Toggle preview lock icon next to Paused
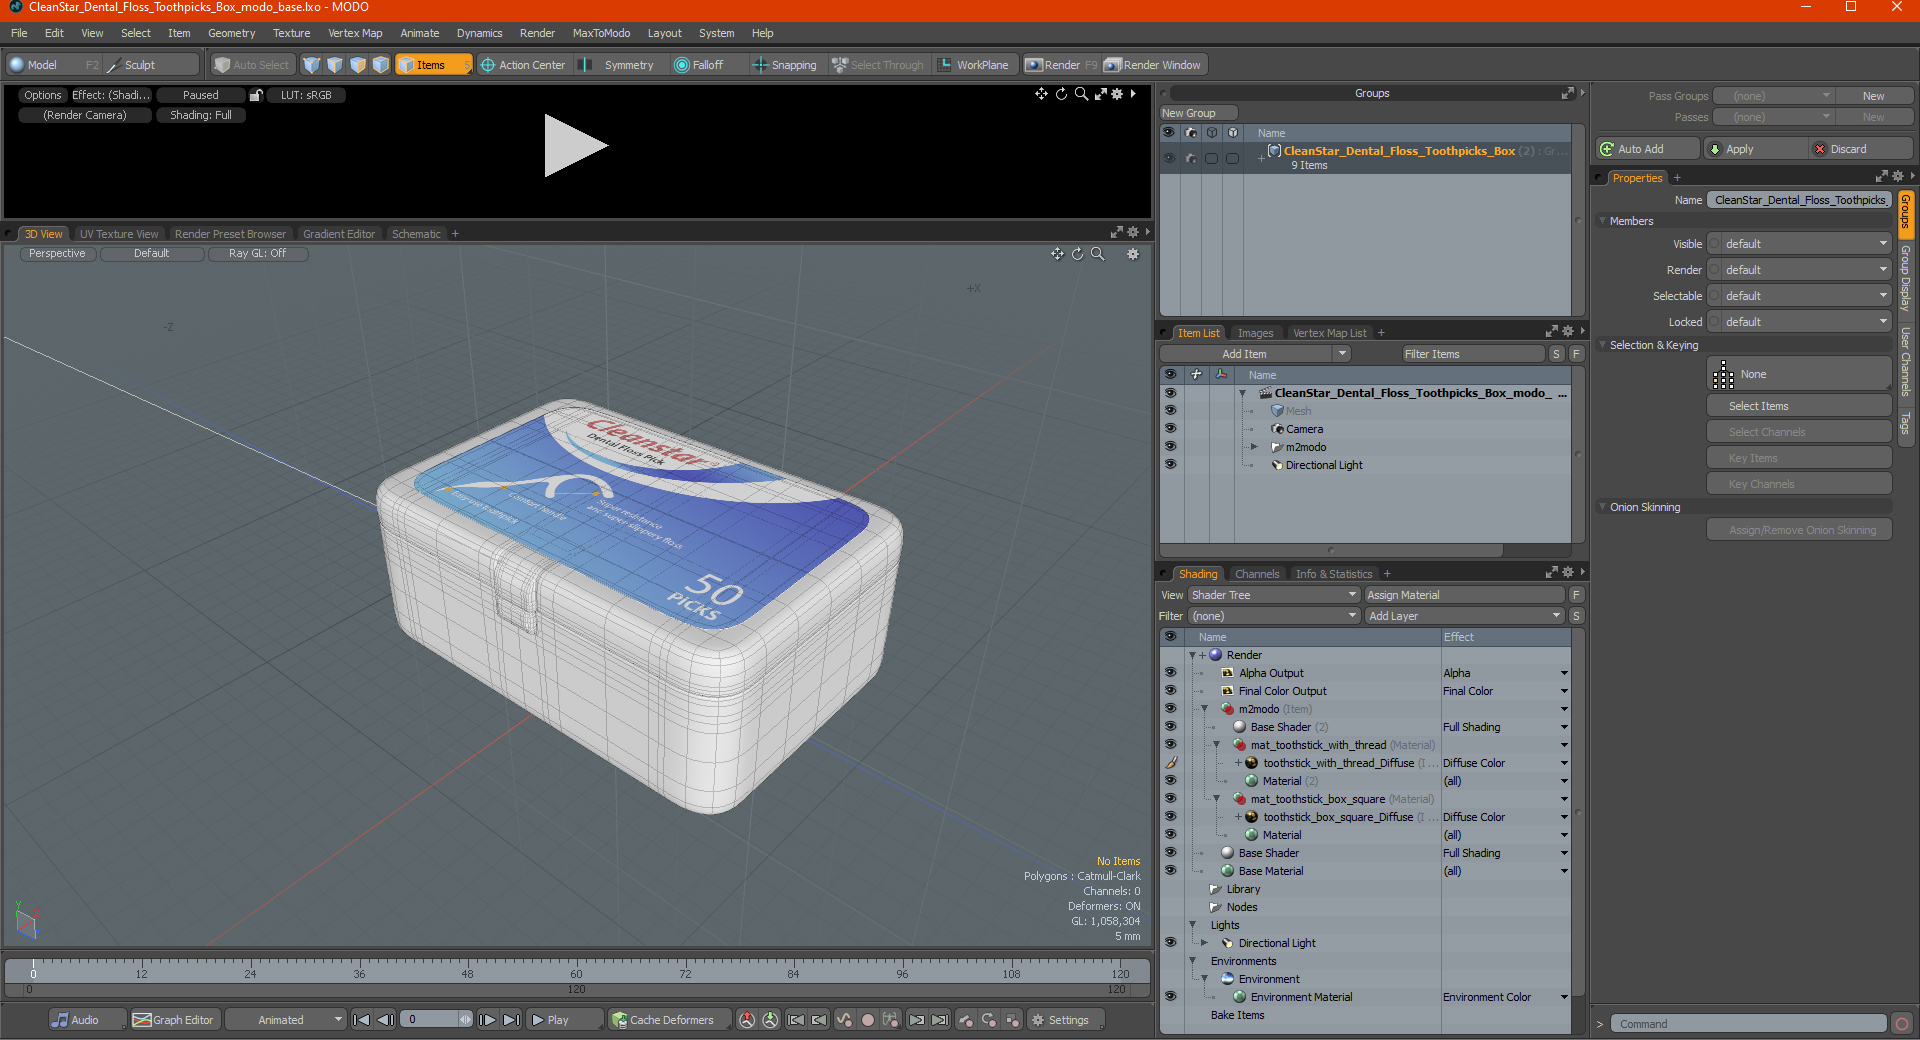Viewport: 1920px width, 1040px height. (256, 95)
